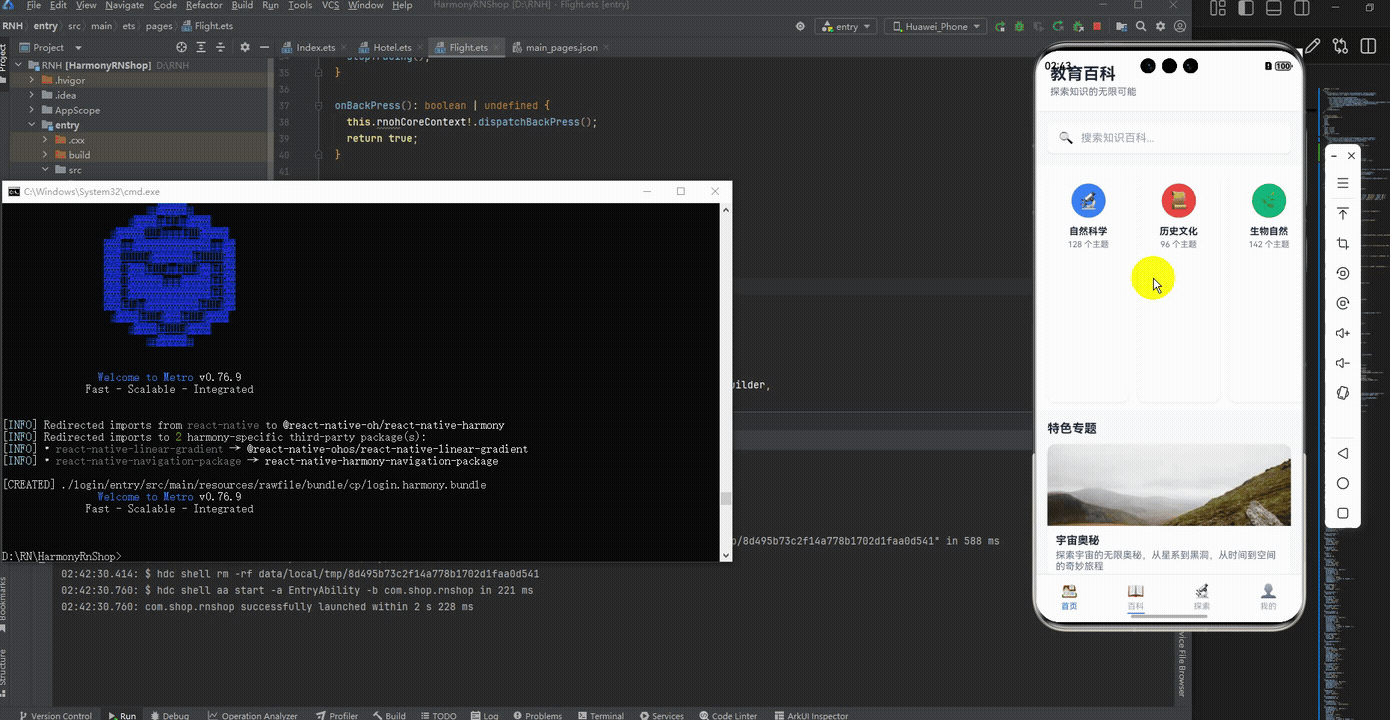Open the Refactor menu
The height and width of the screenshot is (720, 1390).
pyautogui.click(x=203, y=5)
